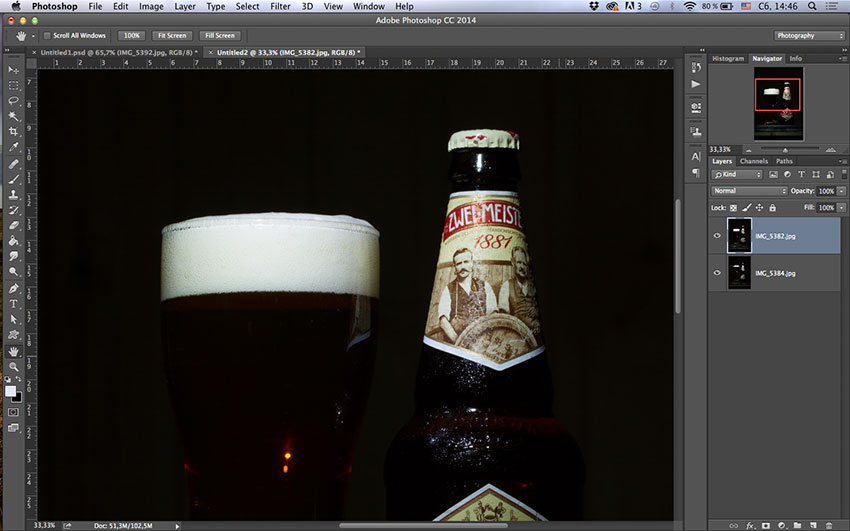Toggle Quick Mask mode
The image size is (850, 531).
[x=14, y=412]
